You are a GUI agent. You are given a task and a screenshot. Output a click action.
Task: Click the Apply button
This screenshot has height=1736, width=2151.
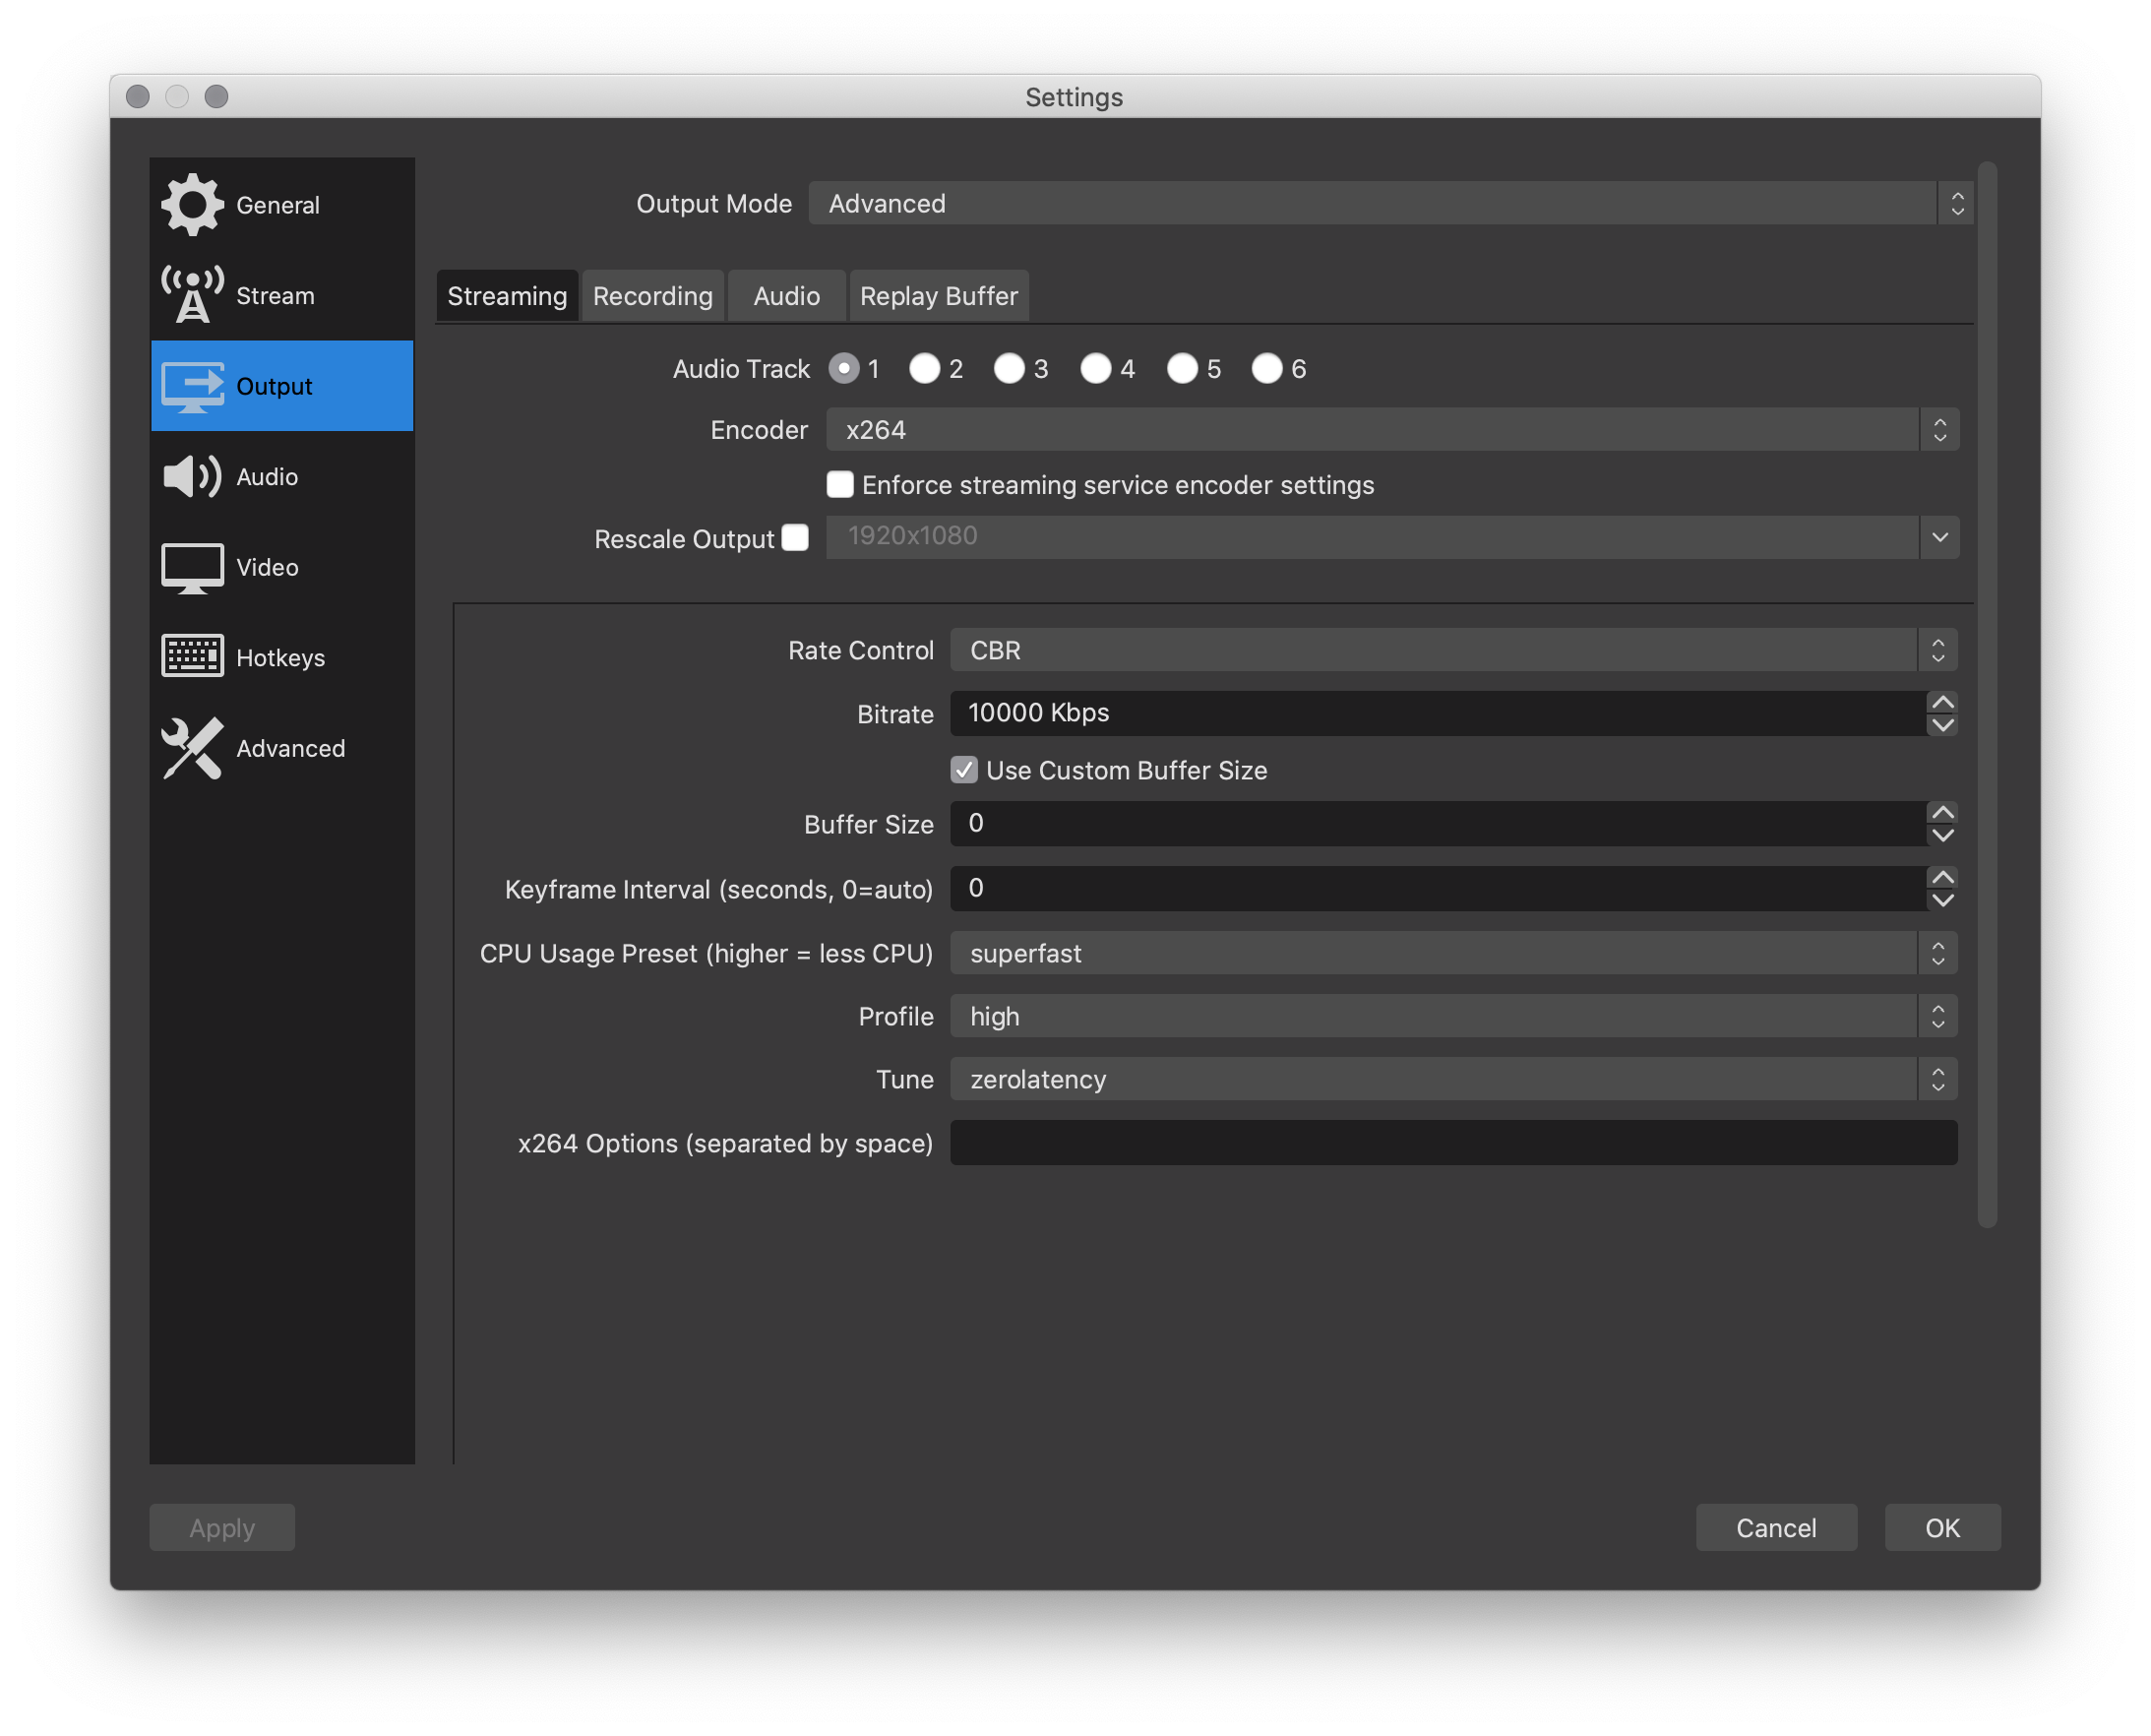tap(219, 1527)
